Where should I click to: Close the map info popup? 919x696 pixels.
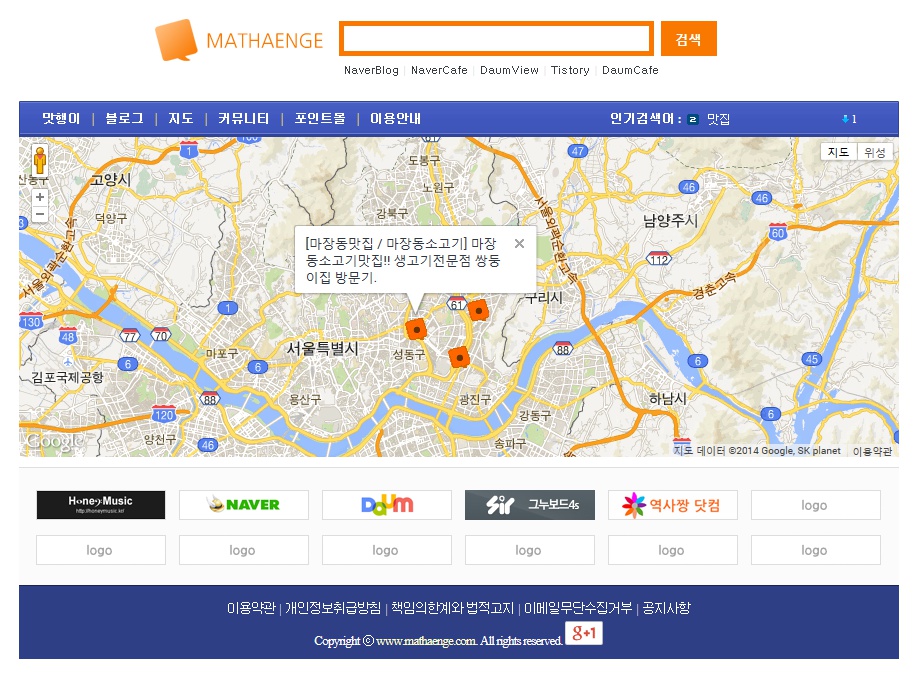tap(519, 243)
